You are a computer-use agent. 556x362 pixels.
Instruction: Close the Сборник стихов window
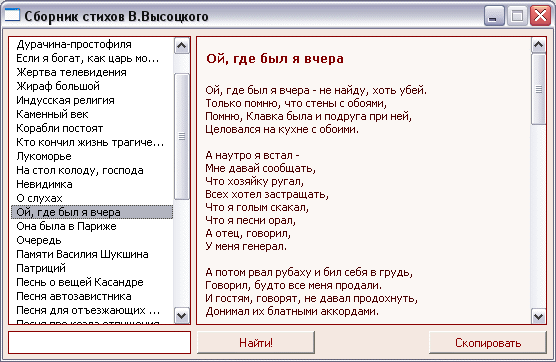[x=540, y=16]
